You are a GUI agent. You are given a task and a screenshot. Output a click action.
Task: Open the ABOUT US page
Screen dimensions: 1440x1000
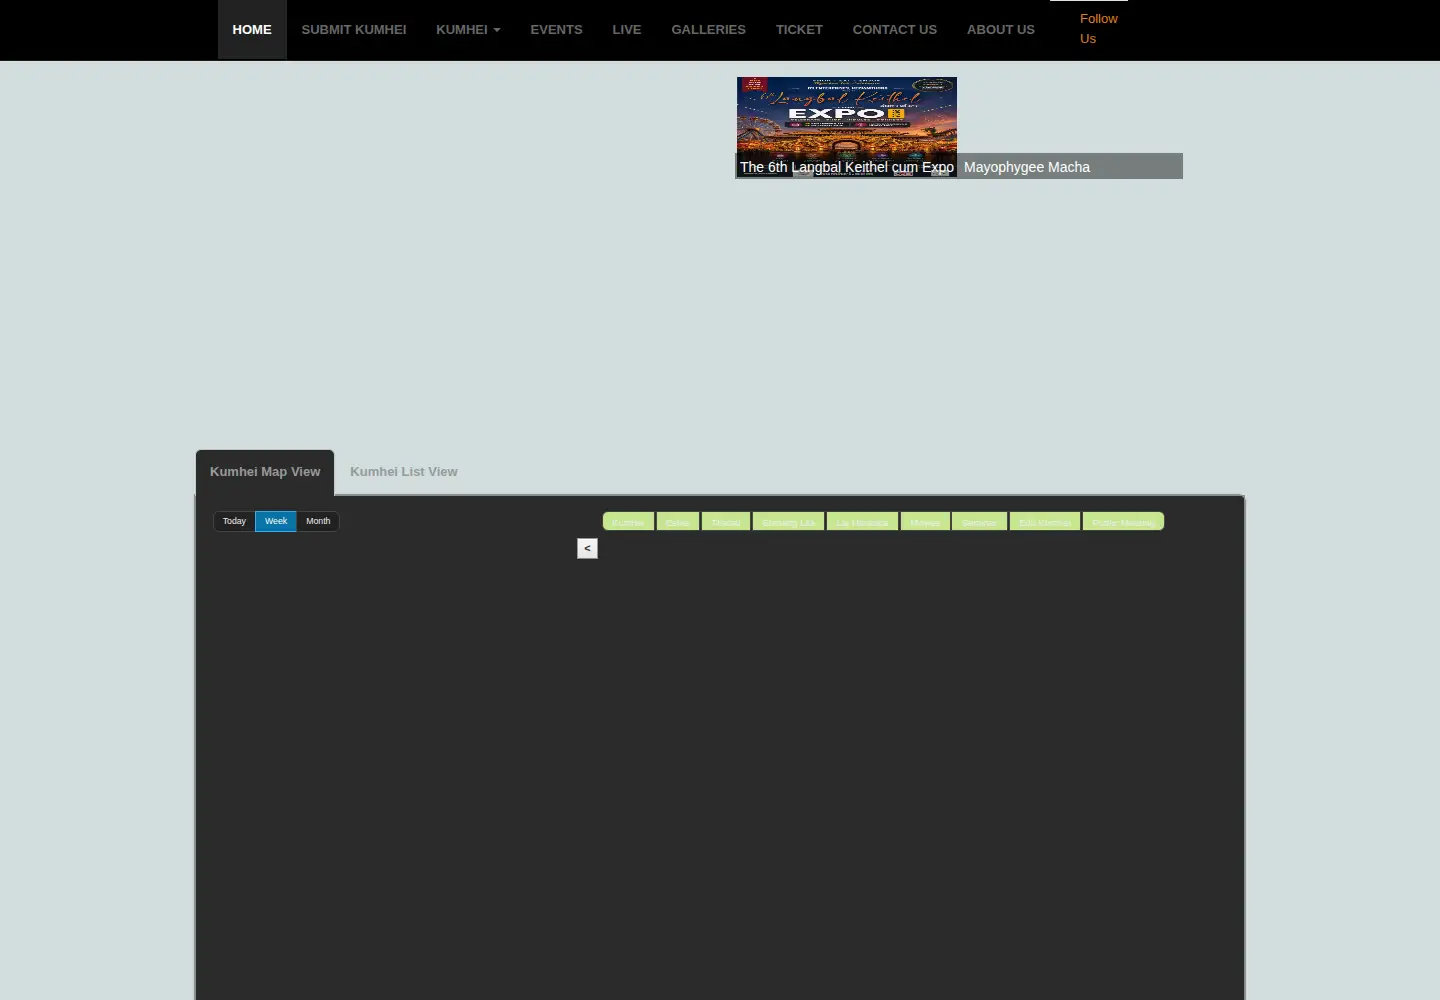[x=1001, y=30]
